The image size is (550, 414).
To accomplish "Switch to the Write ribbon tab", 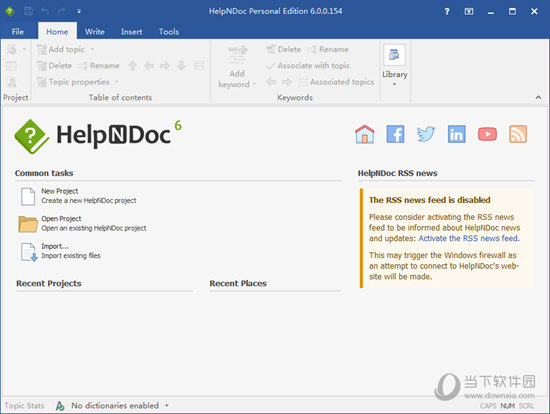I will pyautogui.click(x=95, y=32).
